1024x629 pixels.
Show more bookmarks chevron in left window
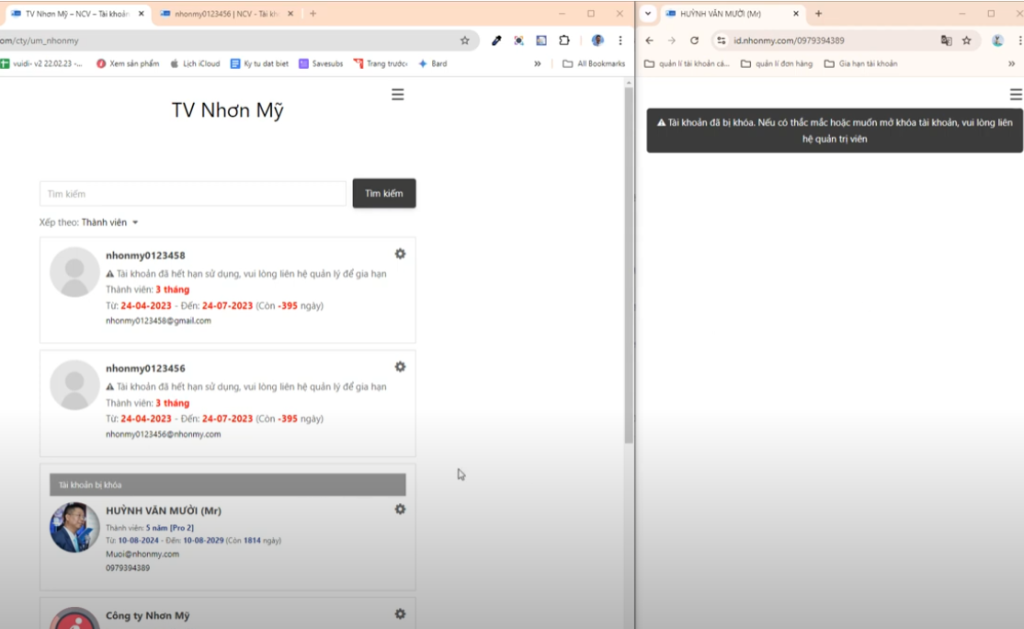tap(537, 63)
